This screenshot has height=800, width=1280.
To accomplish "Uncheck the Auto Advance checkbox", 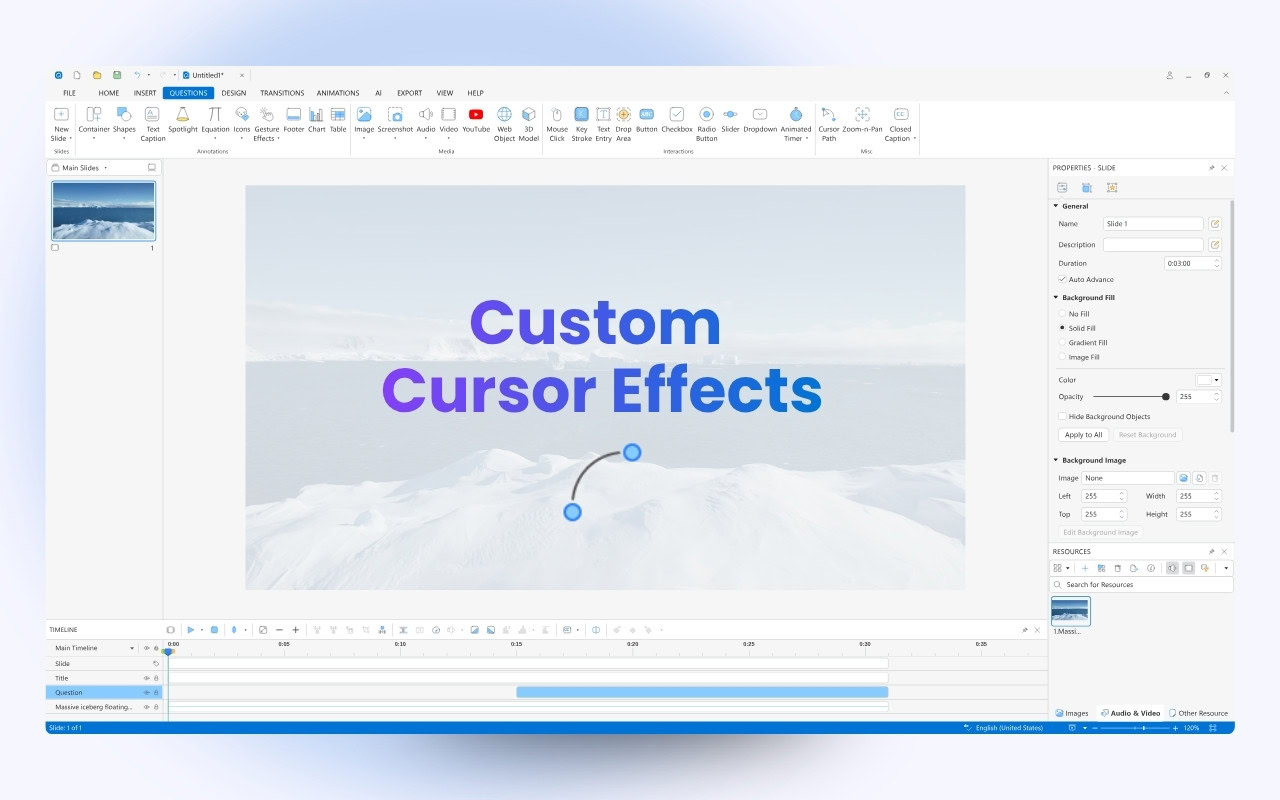I will [x=1062, y=279].
